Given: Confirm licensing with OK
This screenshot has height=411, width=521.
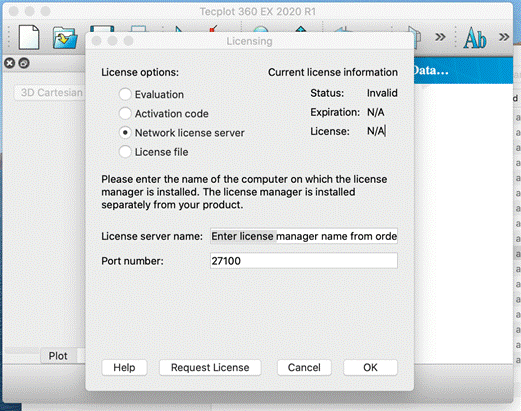Looking at the screenshot, I should tap(370, 367).
